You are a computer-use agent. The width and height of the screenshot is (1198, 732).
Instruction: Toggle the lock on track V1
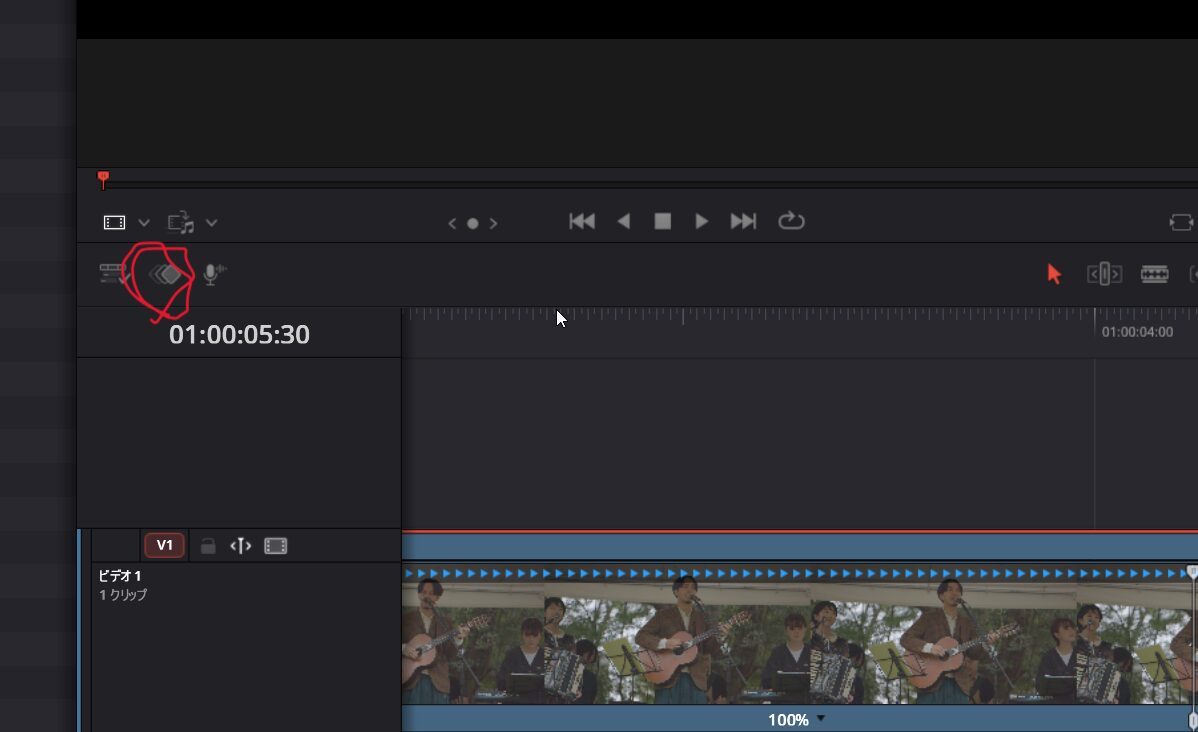coord(208,546)
